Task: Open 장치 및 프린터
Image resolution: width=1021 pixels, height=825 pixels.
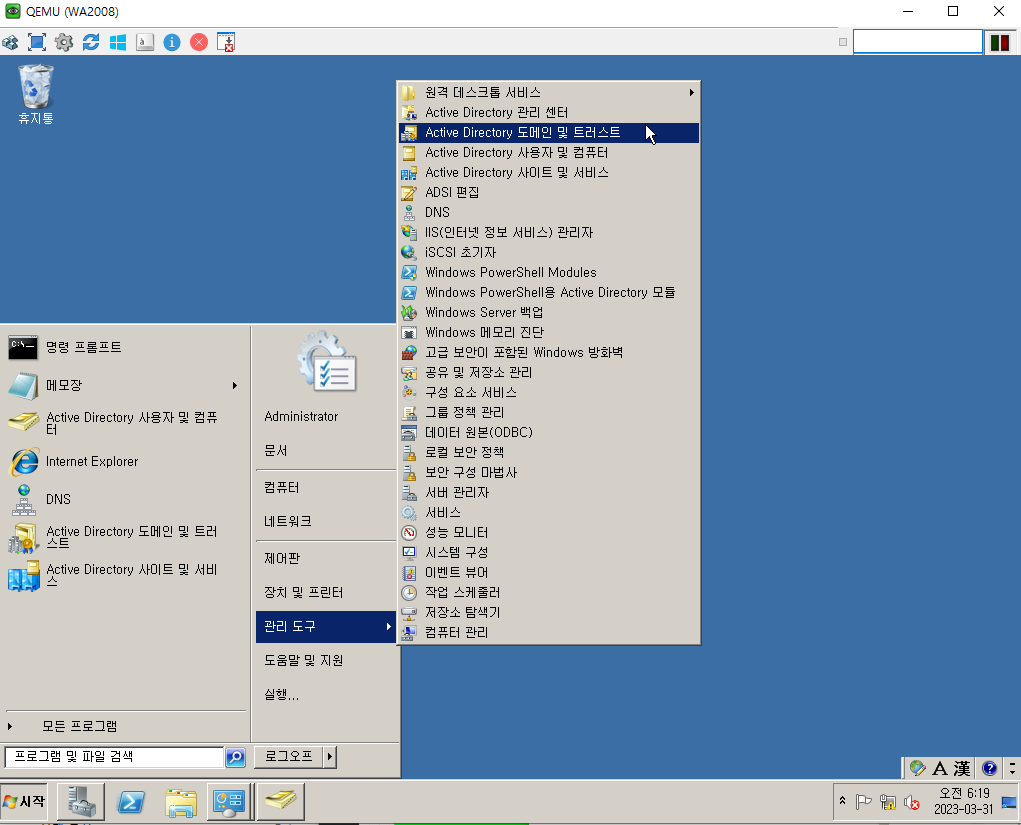Action: pos(326,593)
